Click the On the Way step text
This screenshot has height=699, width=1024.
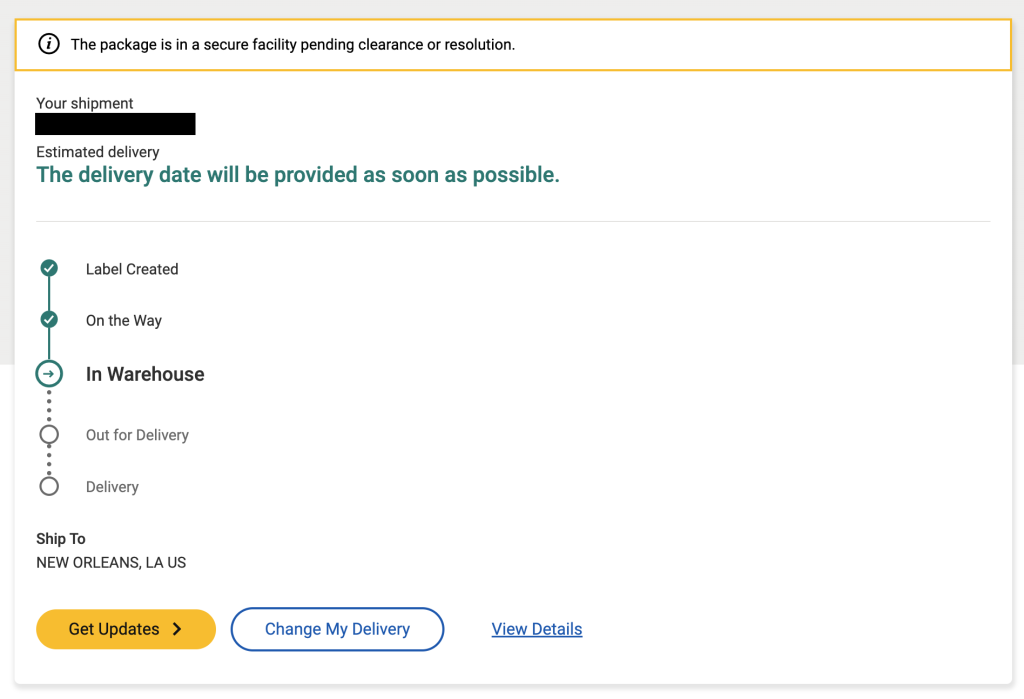pyautogui.click(x=124, y=321)
